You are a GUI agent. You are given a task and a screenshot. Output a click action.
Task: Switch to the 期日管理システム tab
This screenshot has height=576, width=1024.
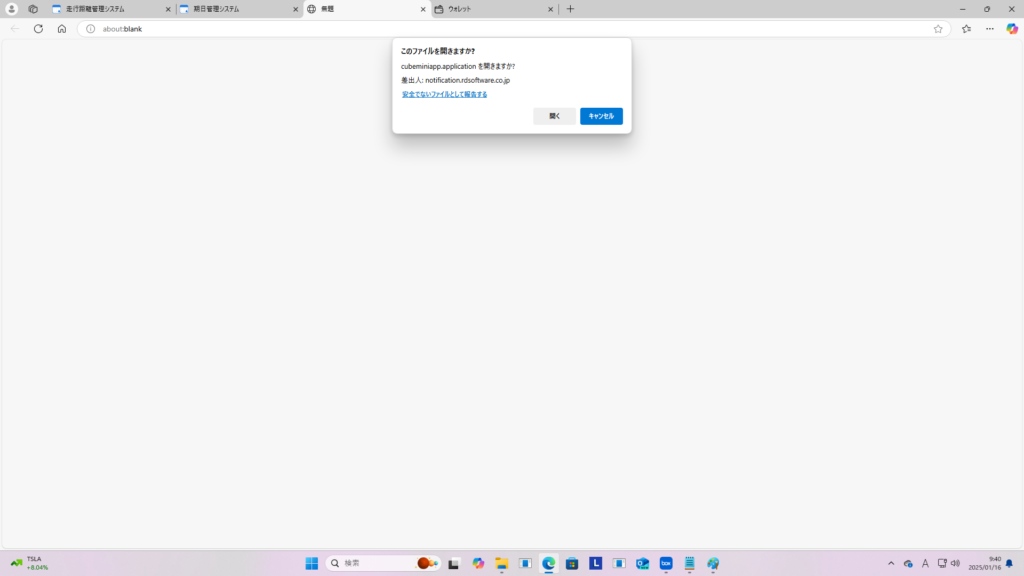pyautogui.click(x=231, y=9)
